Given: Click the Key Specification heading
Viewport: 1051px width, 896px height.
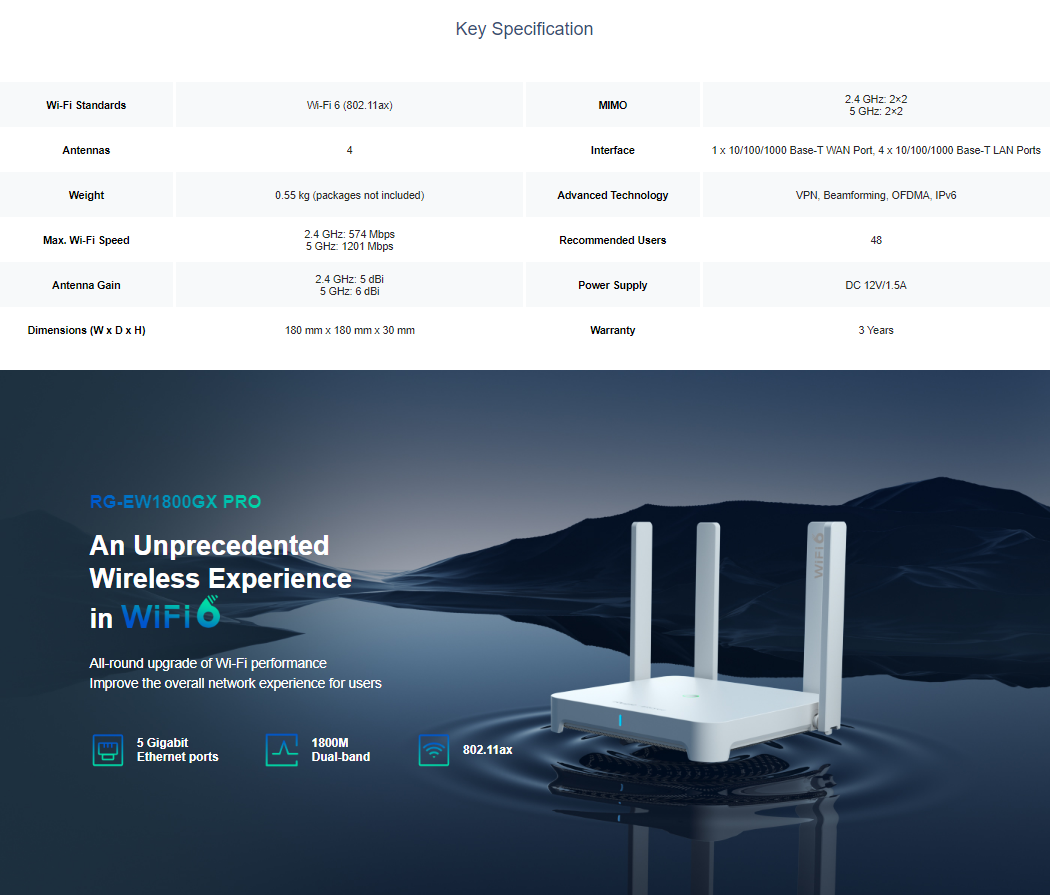Looking at the screenshot, I should [524, 29].
